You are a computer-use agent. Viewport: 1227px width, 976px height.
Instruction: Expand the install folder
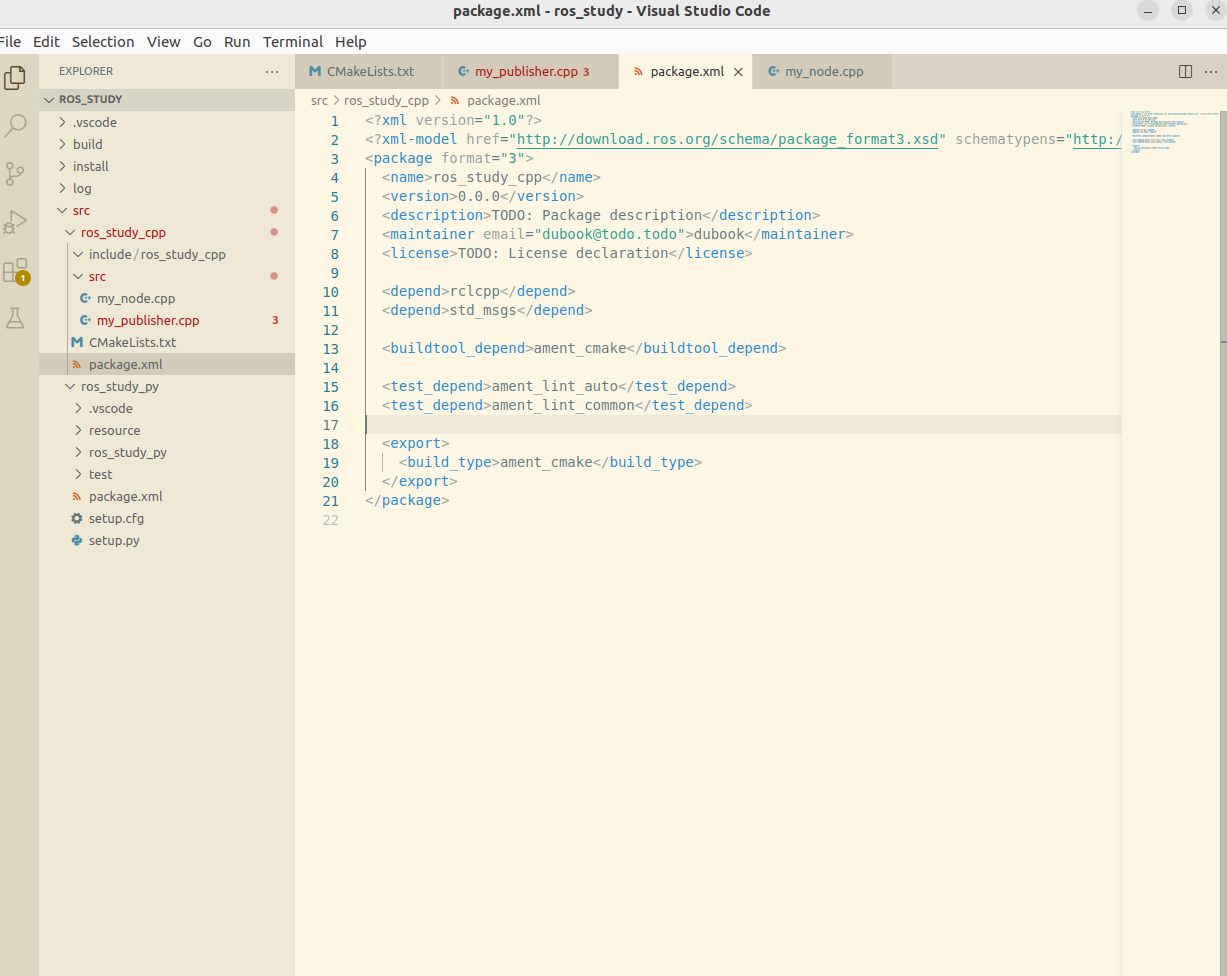(167, 166)
